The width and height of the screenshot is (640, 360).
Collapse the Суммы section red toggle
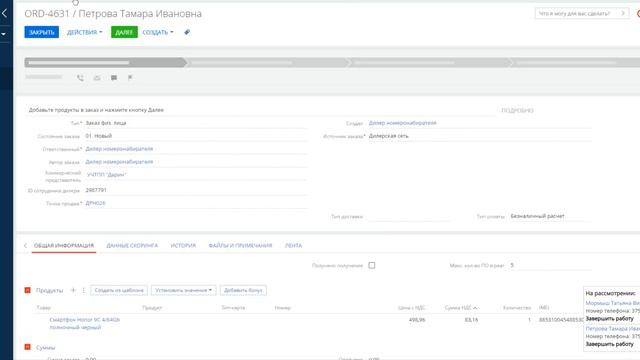tap(27, 347)
